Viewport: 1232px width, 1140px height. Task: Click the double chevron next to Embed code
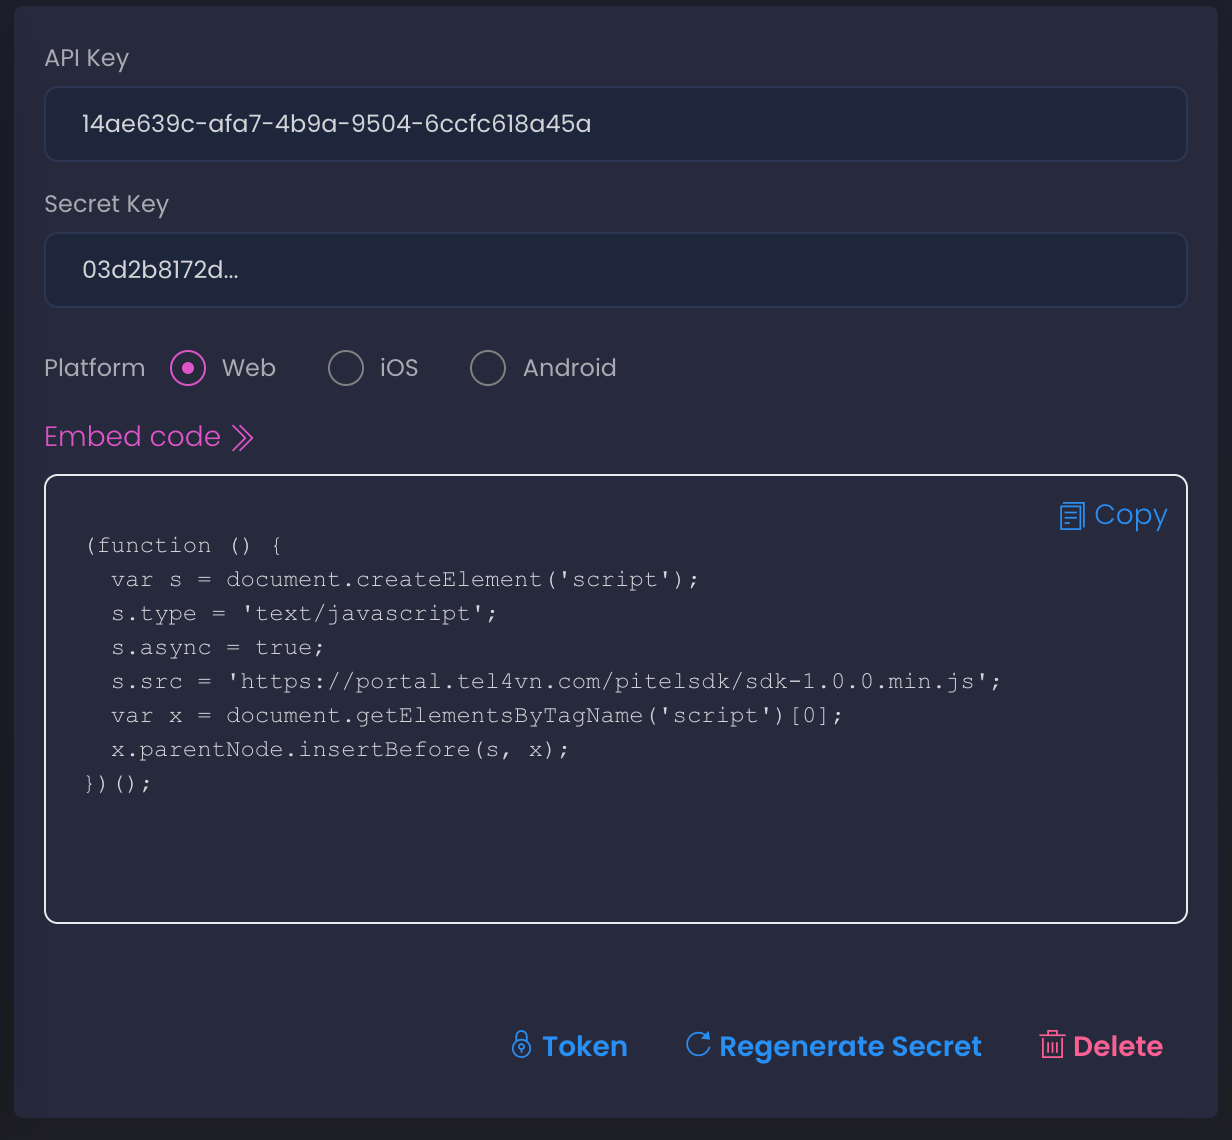tap(243, 438)
